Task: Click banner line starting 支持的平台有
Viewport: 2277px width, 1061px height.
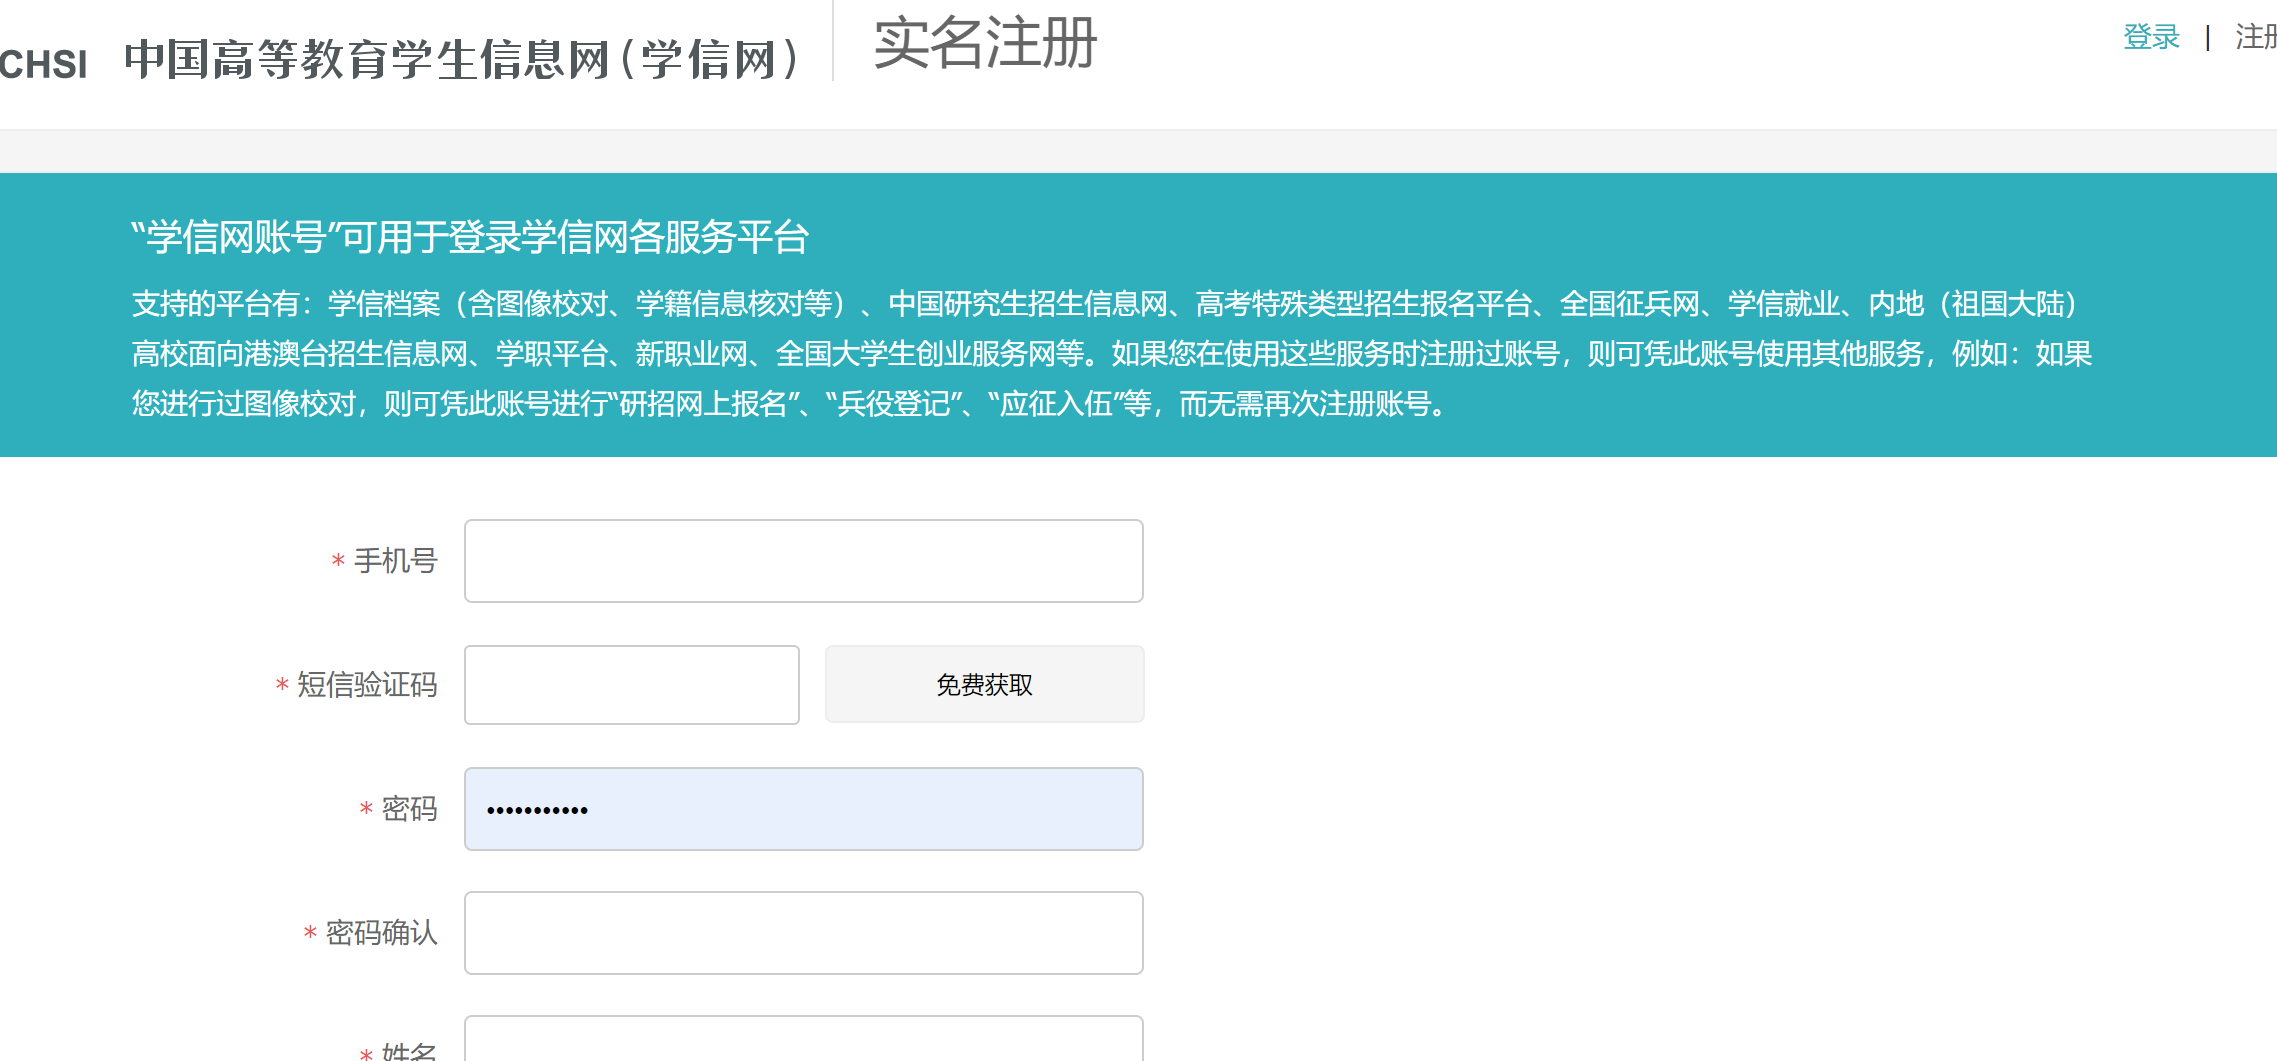Action: (1105, 304)
